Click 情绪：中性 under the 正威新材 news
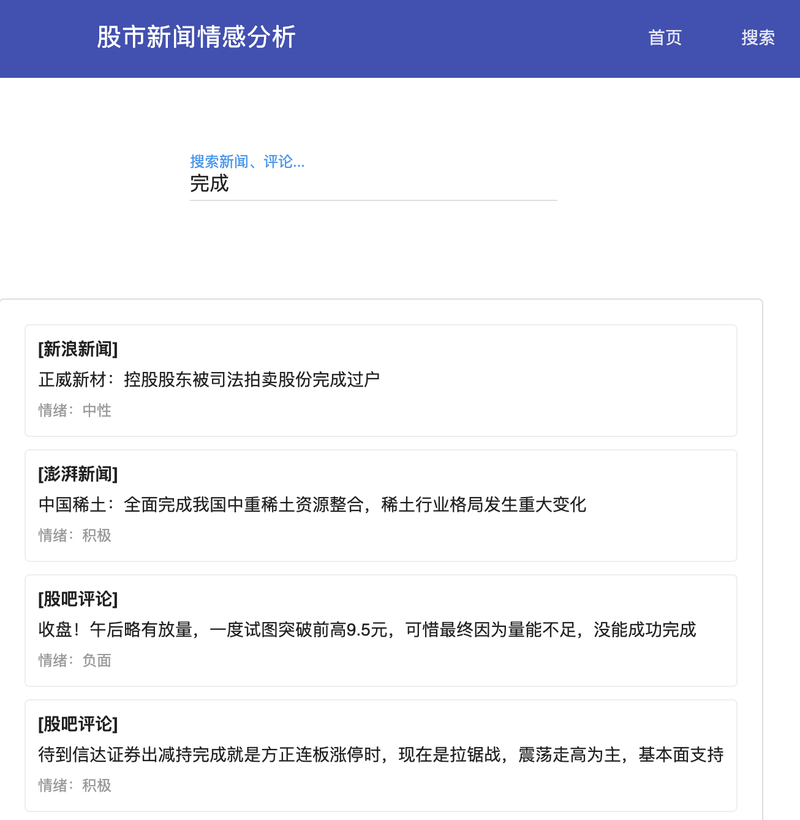This screenshot has width=800, height=820. (75, 411)
